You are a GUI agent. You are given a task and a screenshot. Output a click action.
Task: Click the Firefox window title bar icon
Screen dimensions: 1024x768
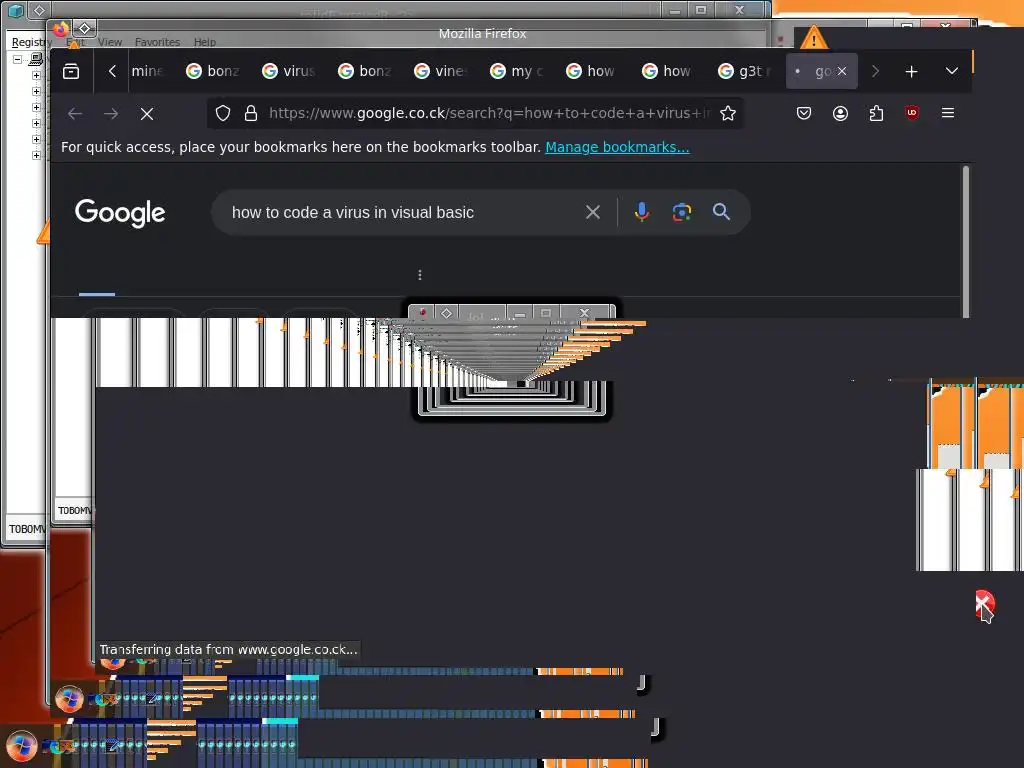click(x=61, y=29)
